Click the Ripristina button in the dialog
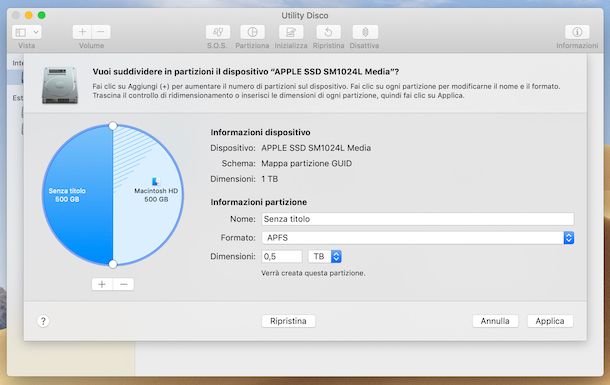This screenshot has height=385, width=610. pos(288,321)
